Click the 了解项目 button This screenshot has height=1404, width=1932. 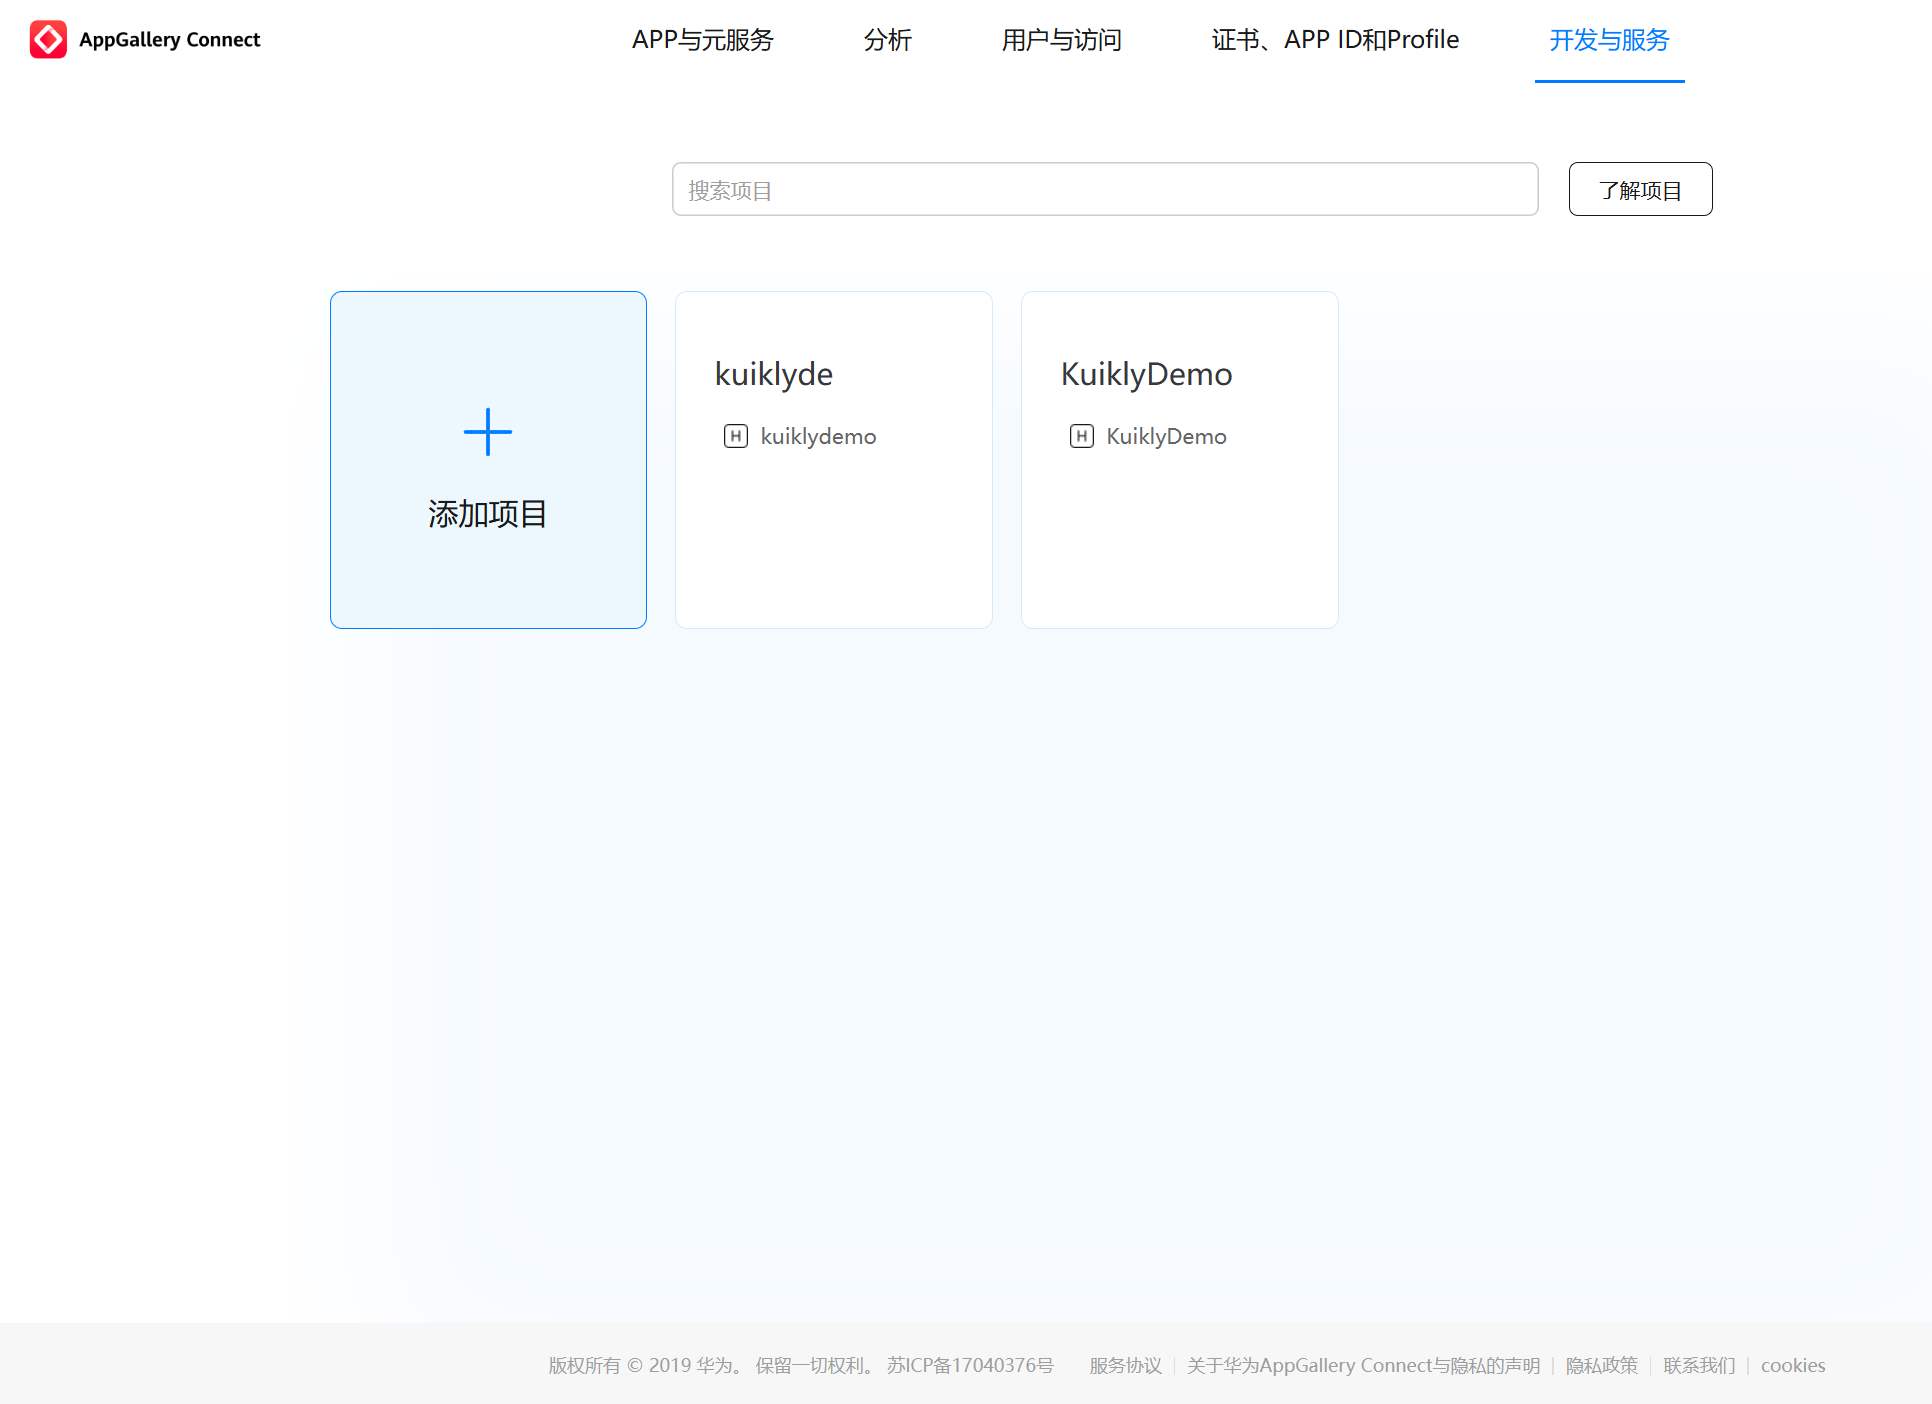click(x=1639, y=188)
